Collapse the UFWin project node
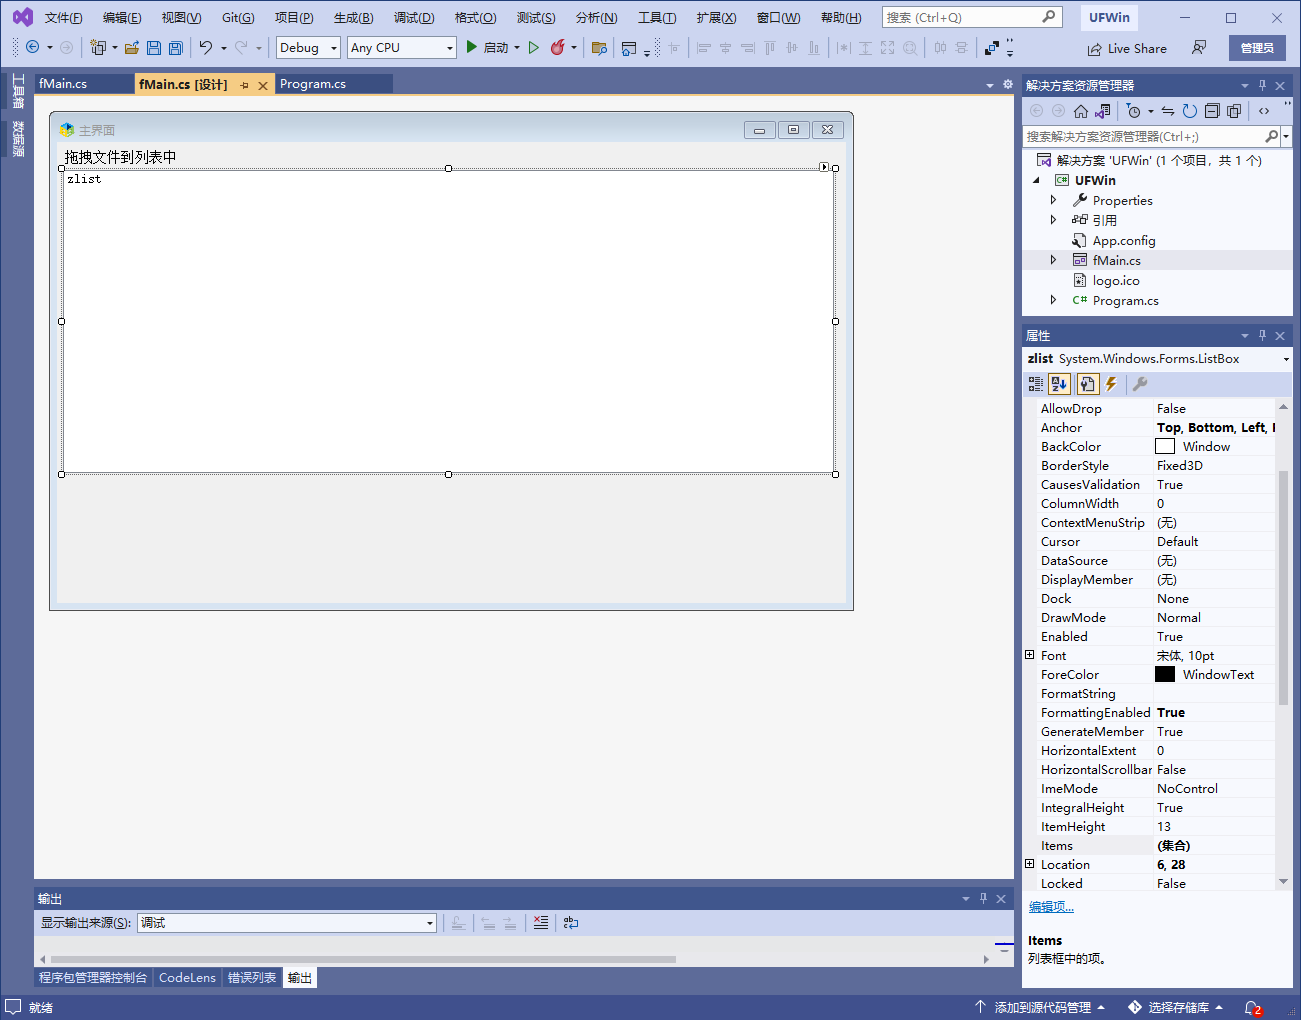This screenshot has height=1020, width=1301. (x=1036, y=180)
